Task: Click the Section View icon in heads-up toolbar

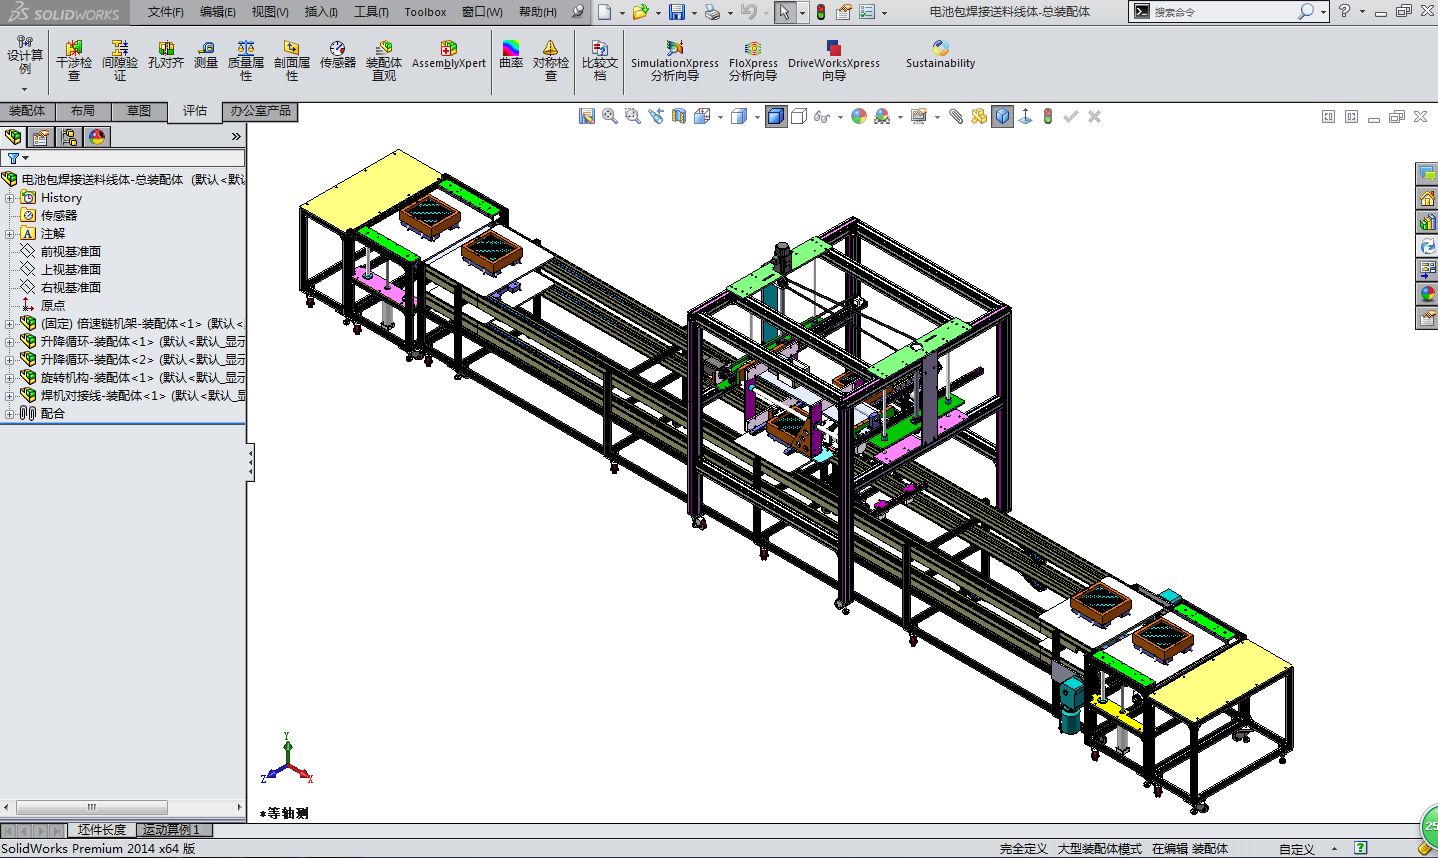Action: (x=679, y=116)
